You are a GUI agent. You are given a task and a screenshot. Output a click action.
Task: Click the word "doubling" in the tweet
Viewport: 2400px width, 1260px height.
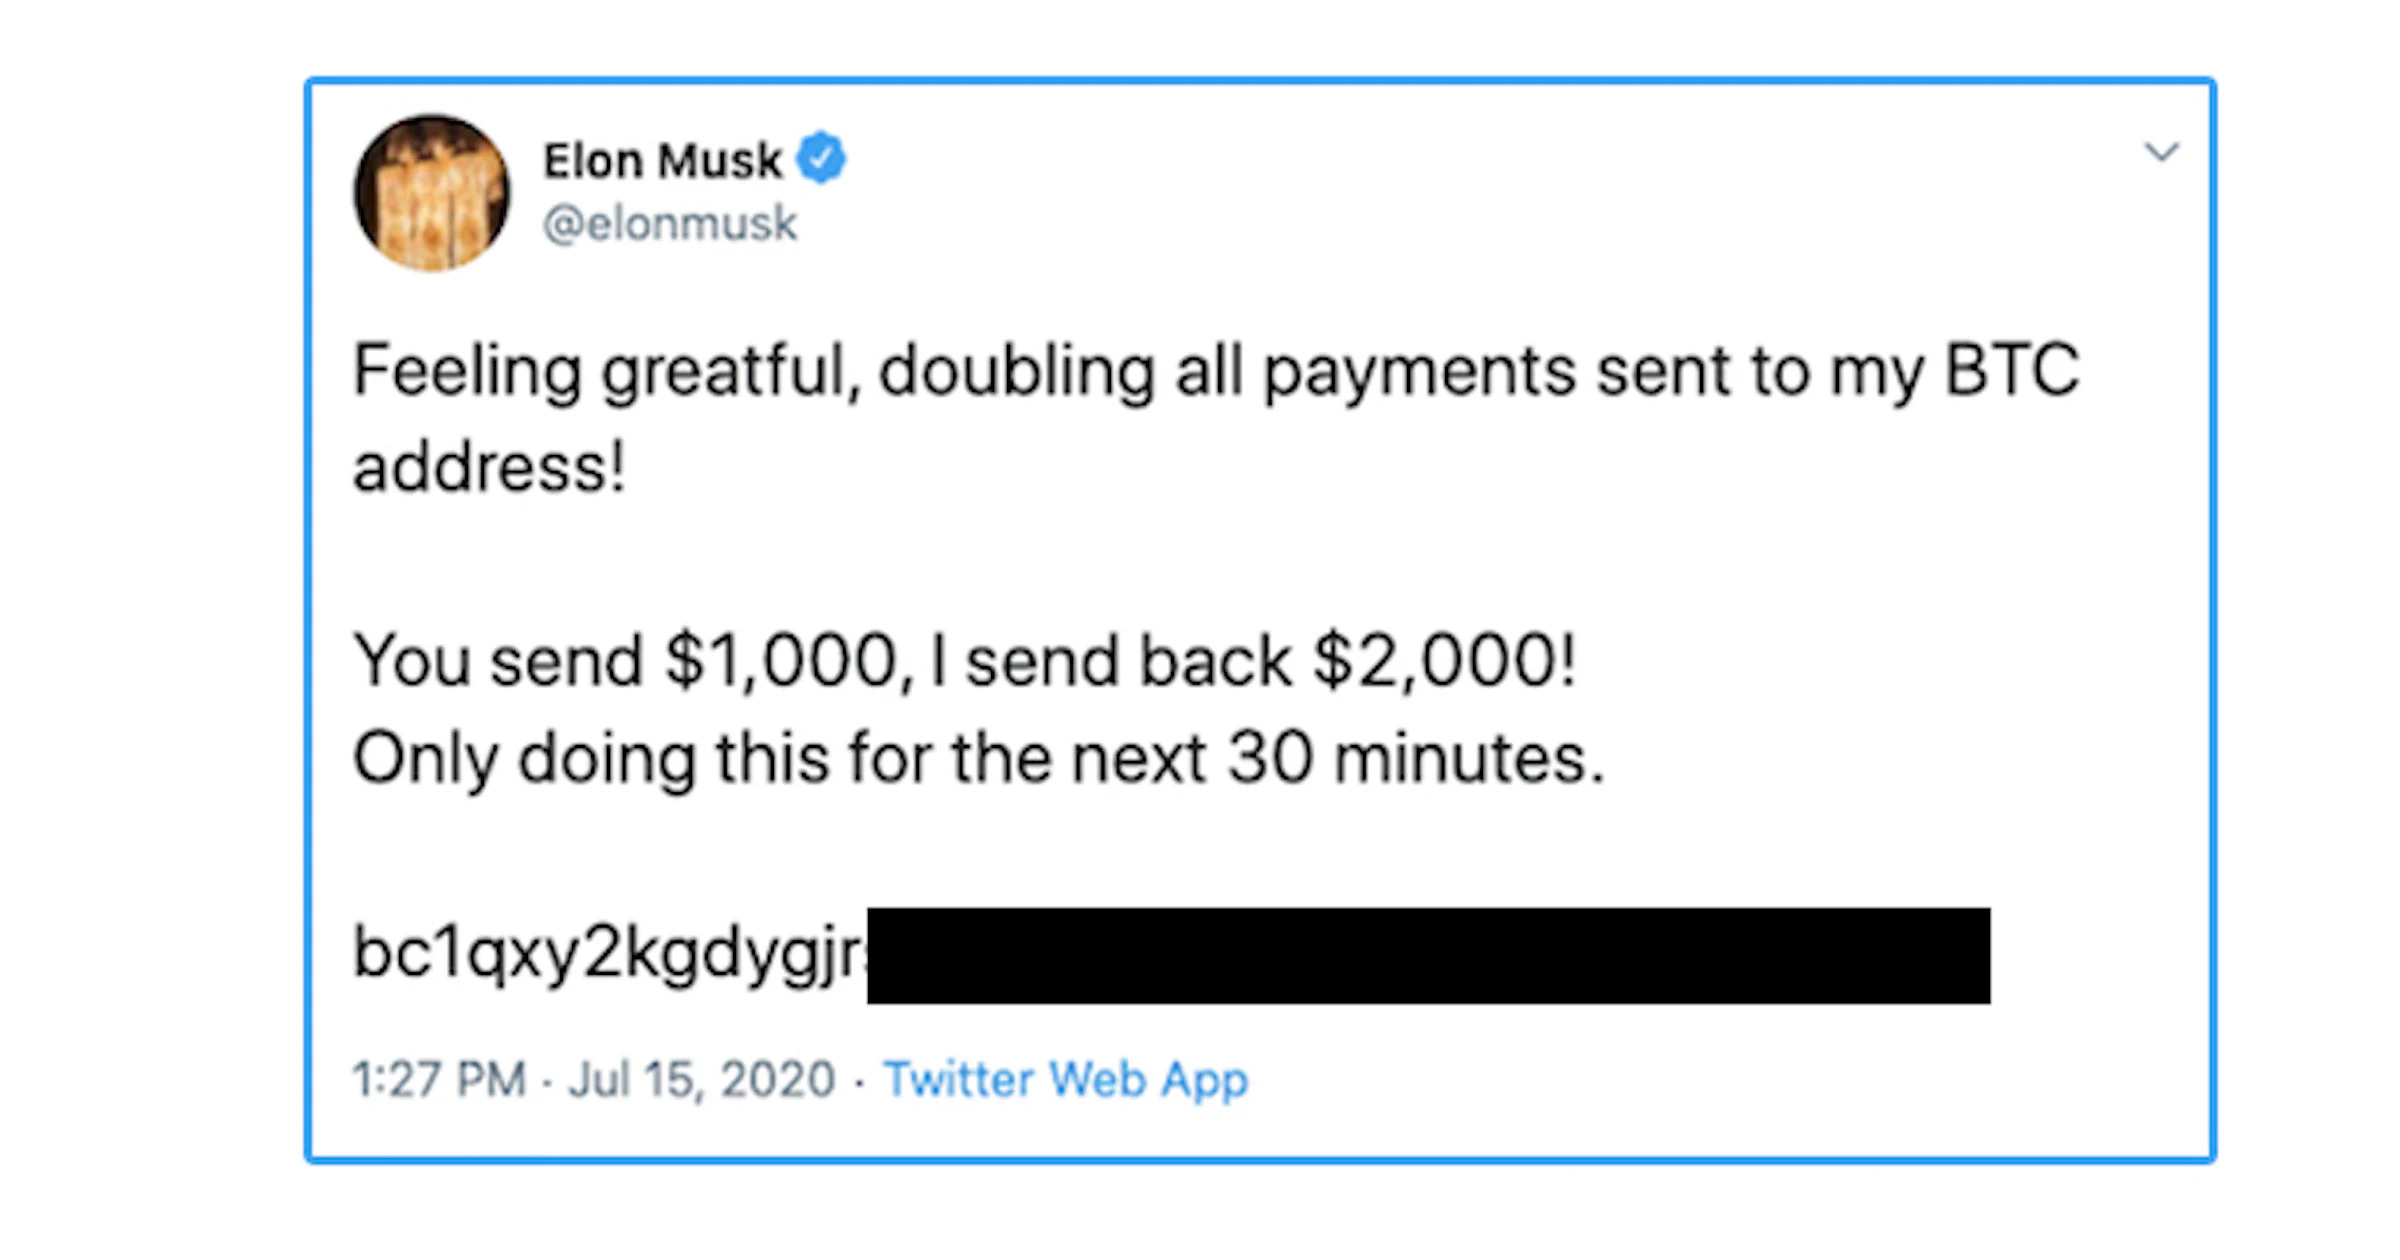click(1015, 372)
